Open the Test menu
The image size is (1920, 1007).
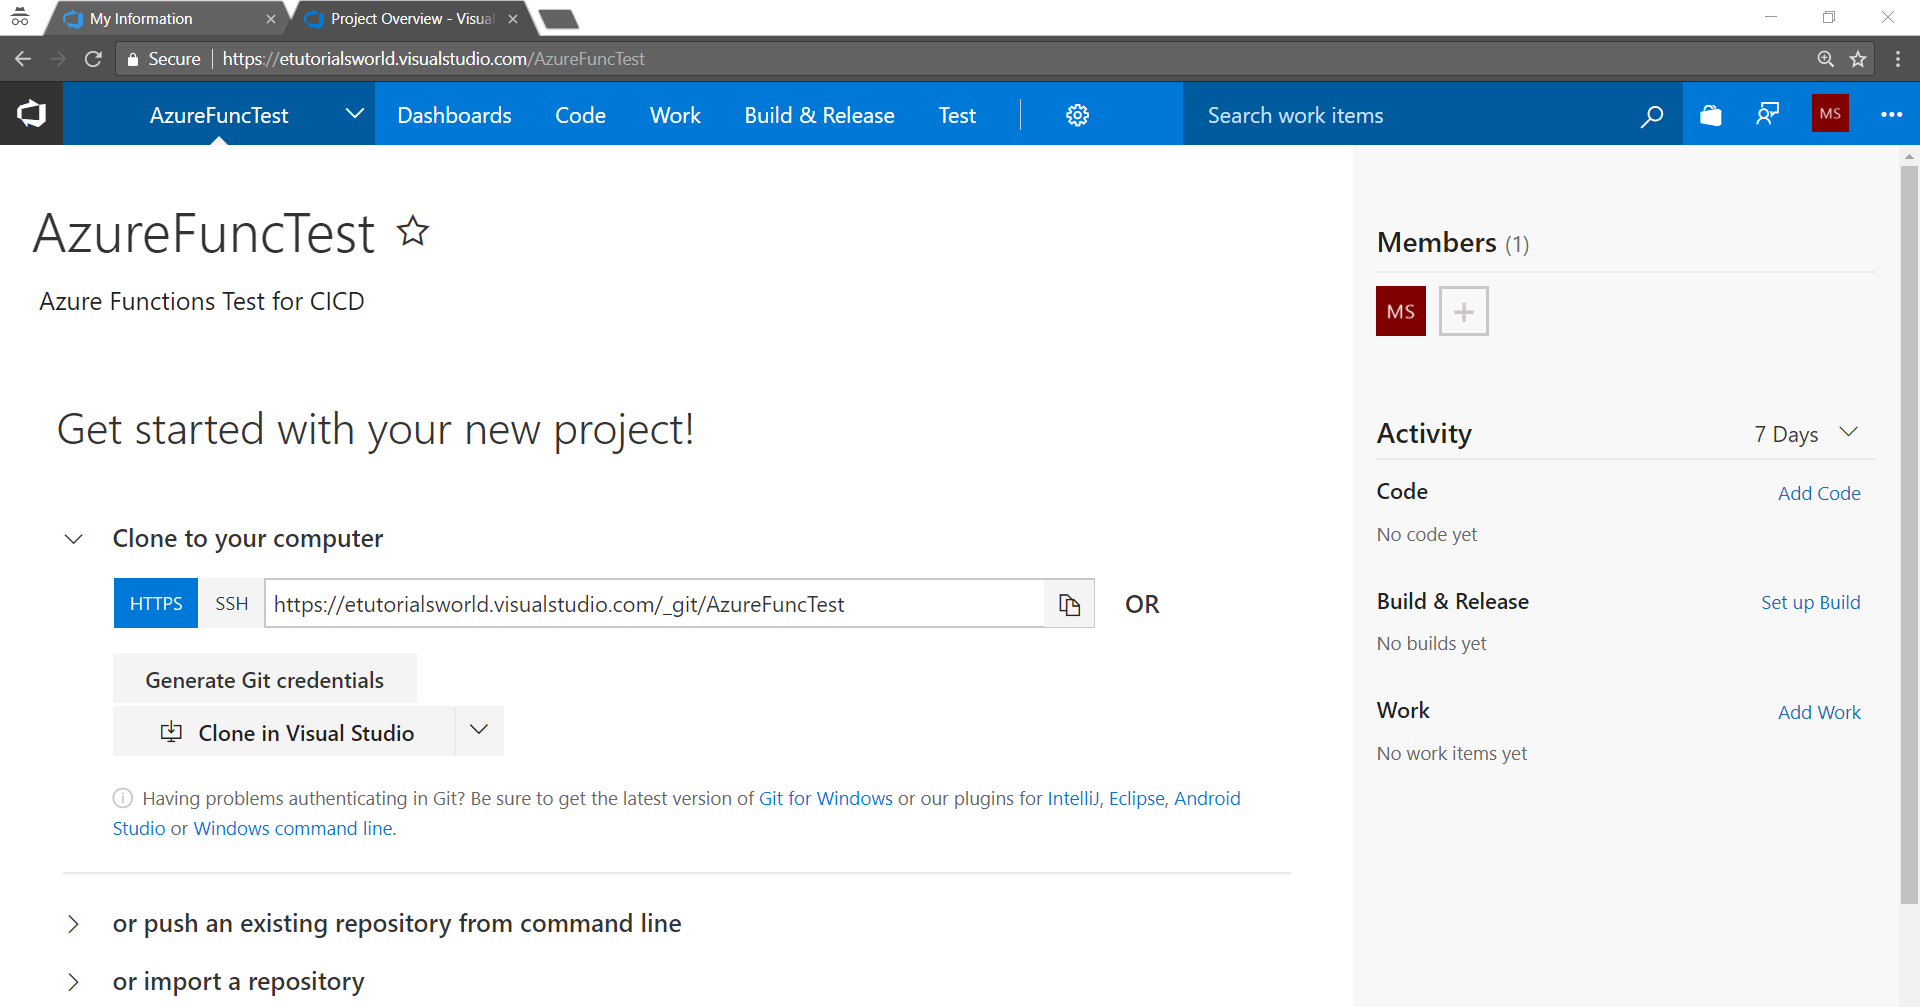coord(957,115)
